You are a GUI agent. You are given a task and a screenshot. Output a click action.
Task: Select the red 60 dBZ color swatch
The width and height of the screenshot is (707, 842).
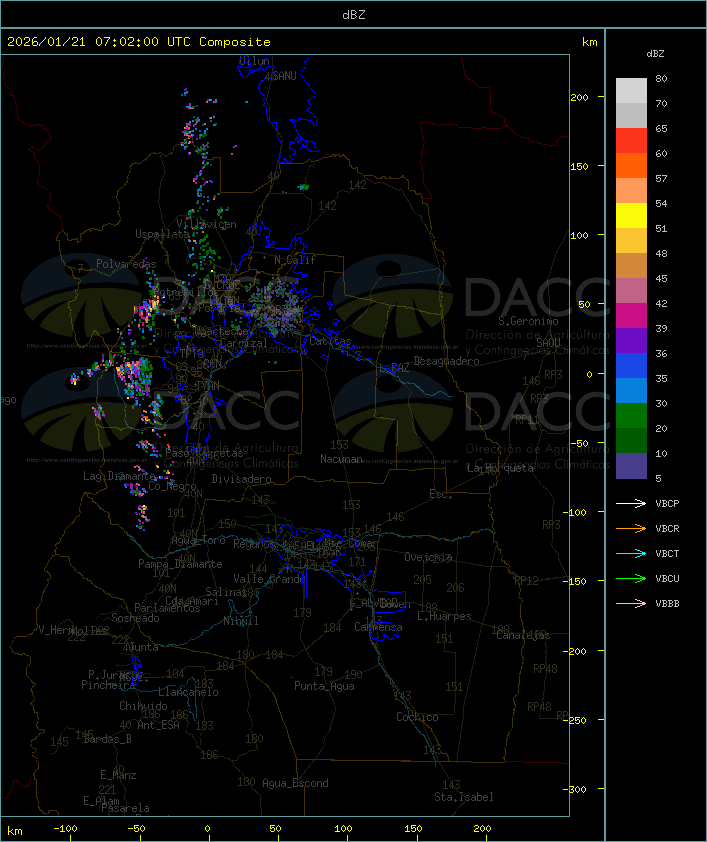pos(631,140)
